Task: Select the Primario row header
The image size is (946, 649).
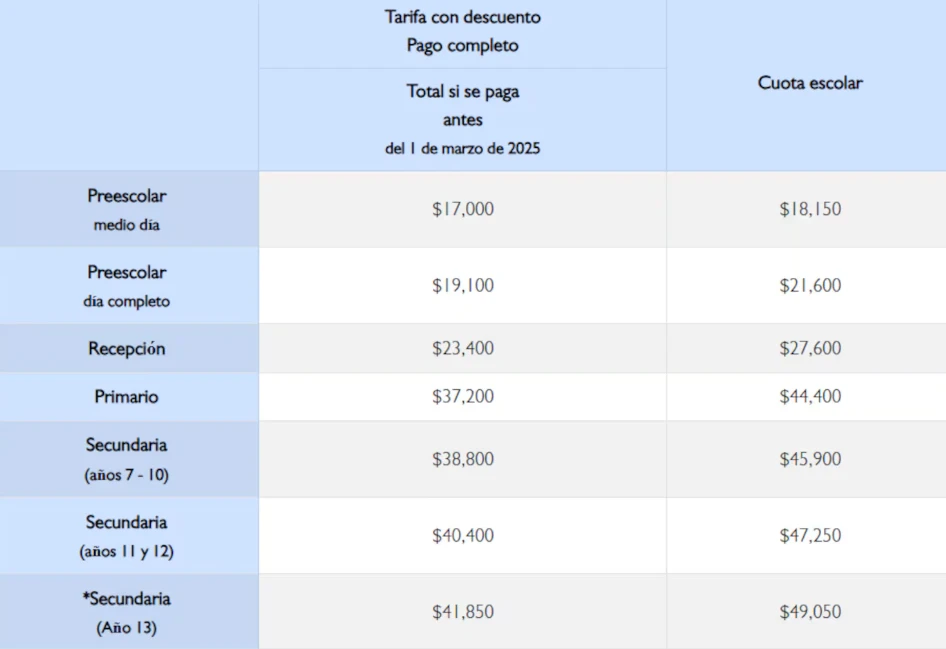Action: coord(127,397)
